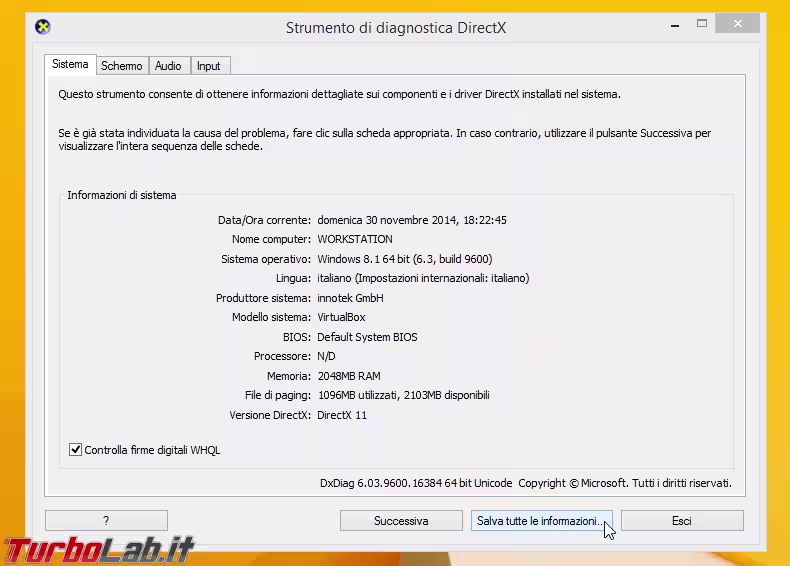Select the 2048MB RAM memory value

coord(349,376)
